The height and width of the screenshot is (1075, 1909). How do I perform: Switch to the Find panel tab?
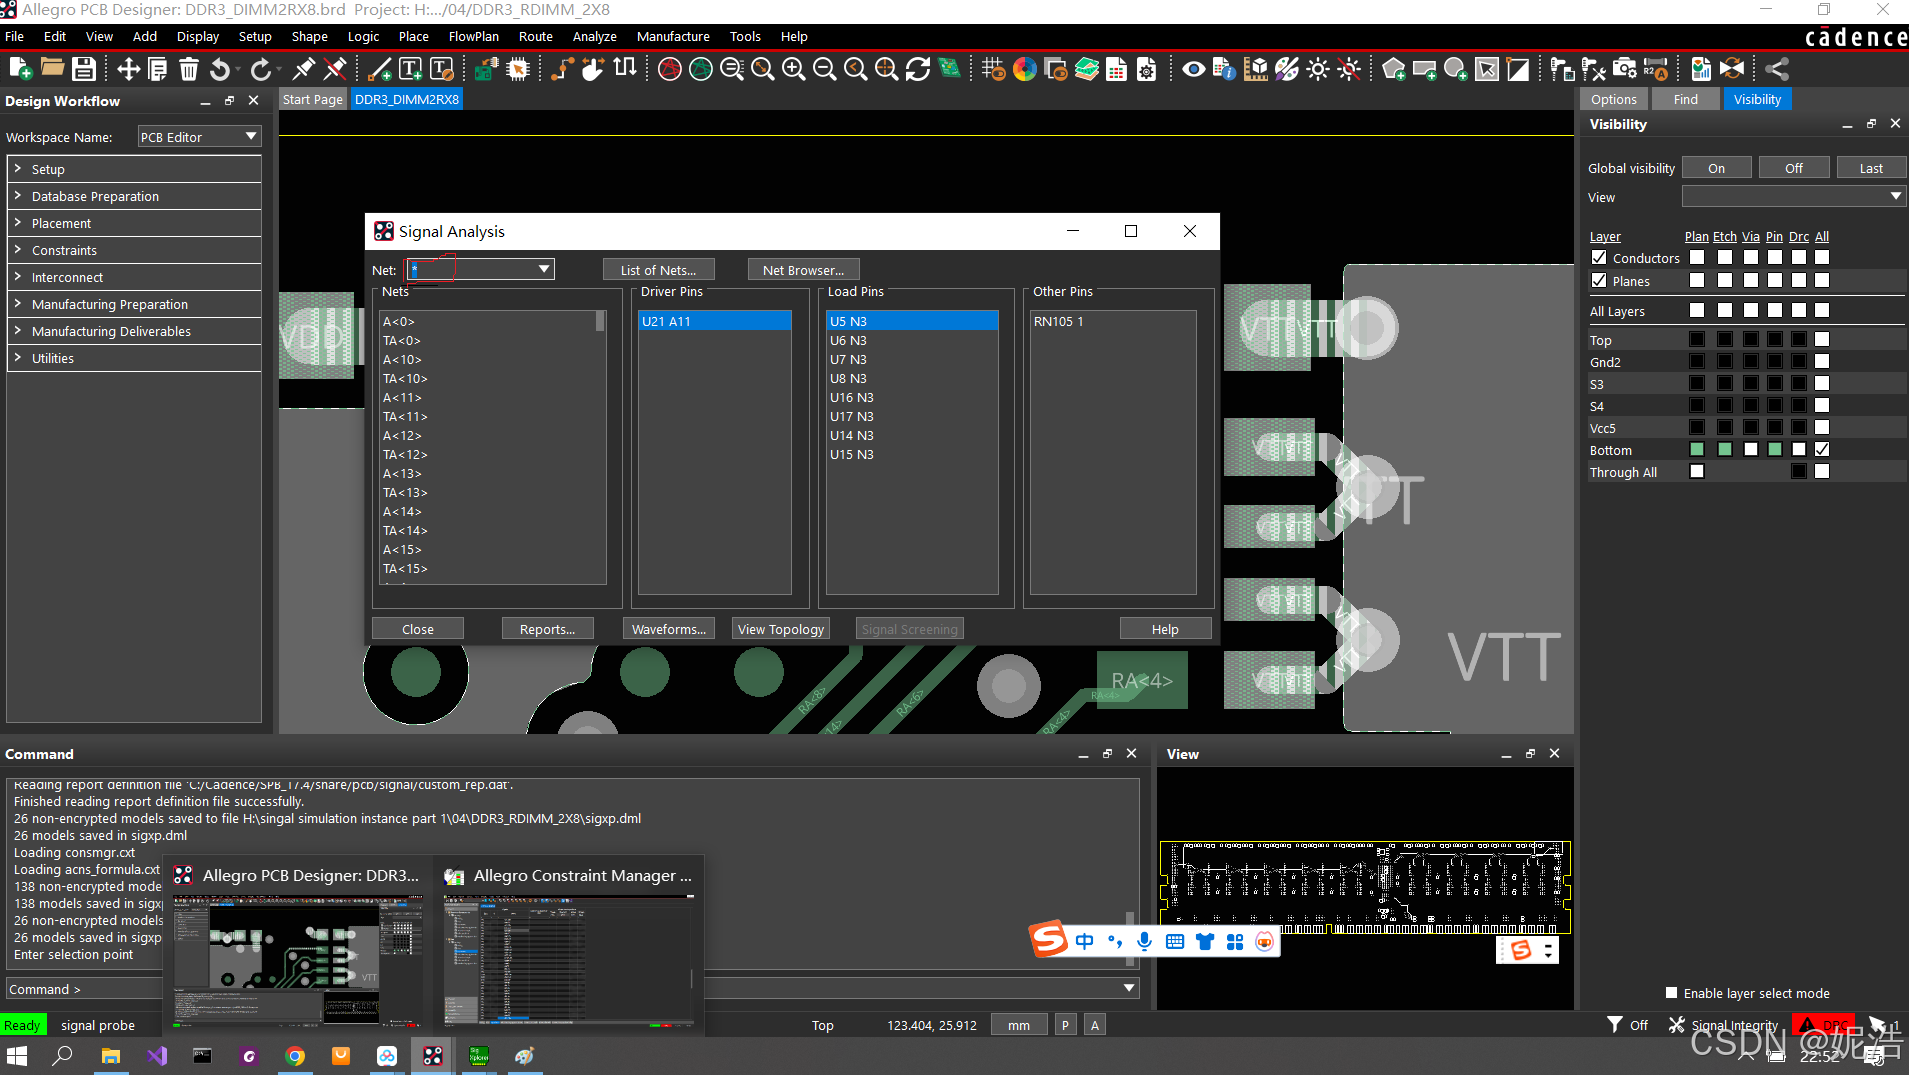pyautogui.click(x=1685, y=99)
